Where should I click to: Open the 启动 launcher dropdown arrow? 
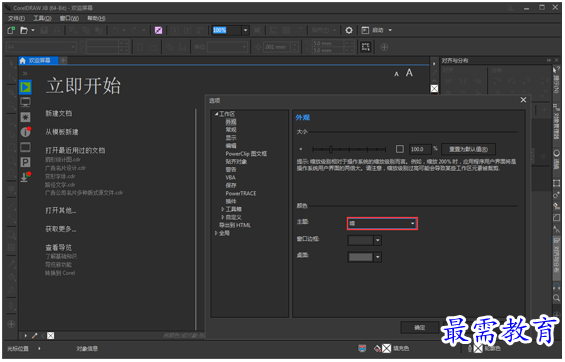[390, 30]
